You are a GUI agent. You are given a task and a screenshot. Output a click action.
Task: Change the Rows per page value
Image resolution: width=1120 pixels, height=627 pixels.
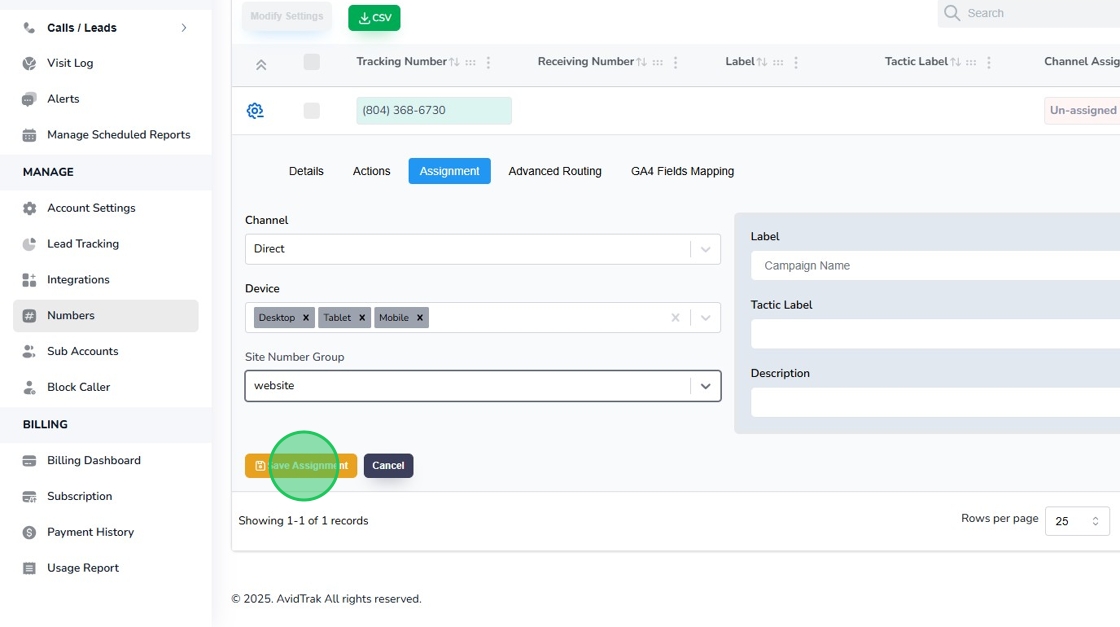coord(1077,521)
